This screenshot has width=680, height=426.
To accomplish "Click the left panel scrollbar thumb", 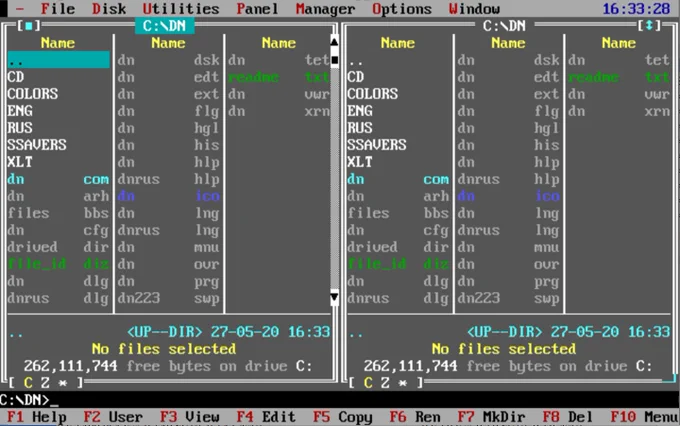I will coord(334,59).
